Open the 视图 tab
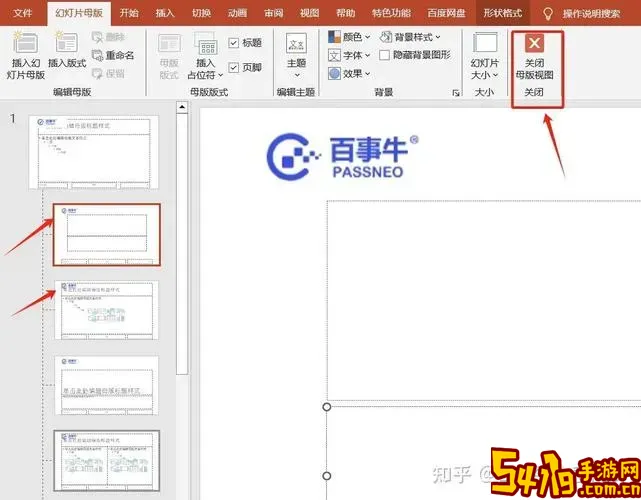The image size is (641, 500). [309, 13]
